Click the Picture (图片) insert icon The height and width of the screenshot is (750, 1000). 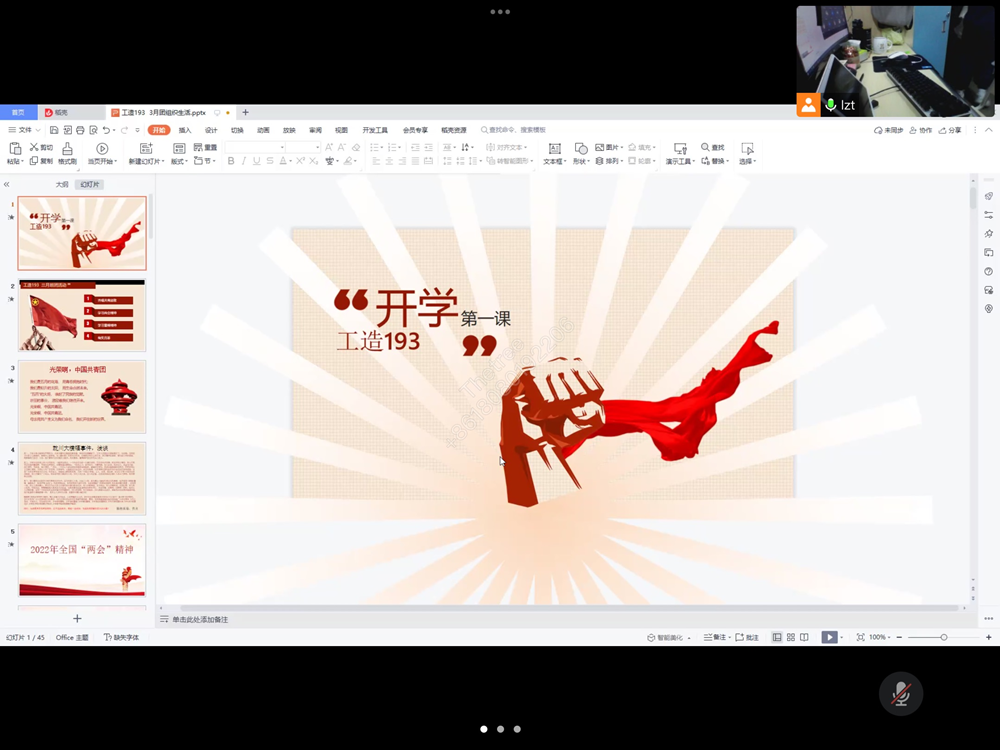pyautogui.click(x=599, y=147)
